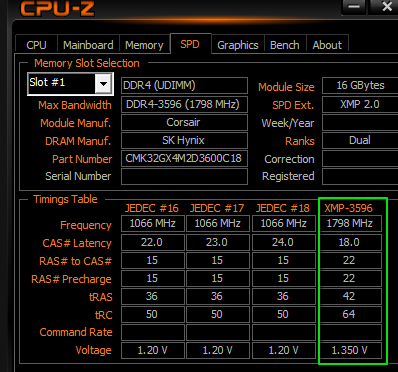Select part number CMK32GX4M2D3600C18
This screenshot has height=372, width=398.
click(184, 158)
